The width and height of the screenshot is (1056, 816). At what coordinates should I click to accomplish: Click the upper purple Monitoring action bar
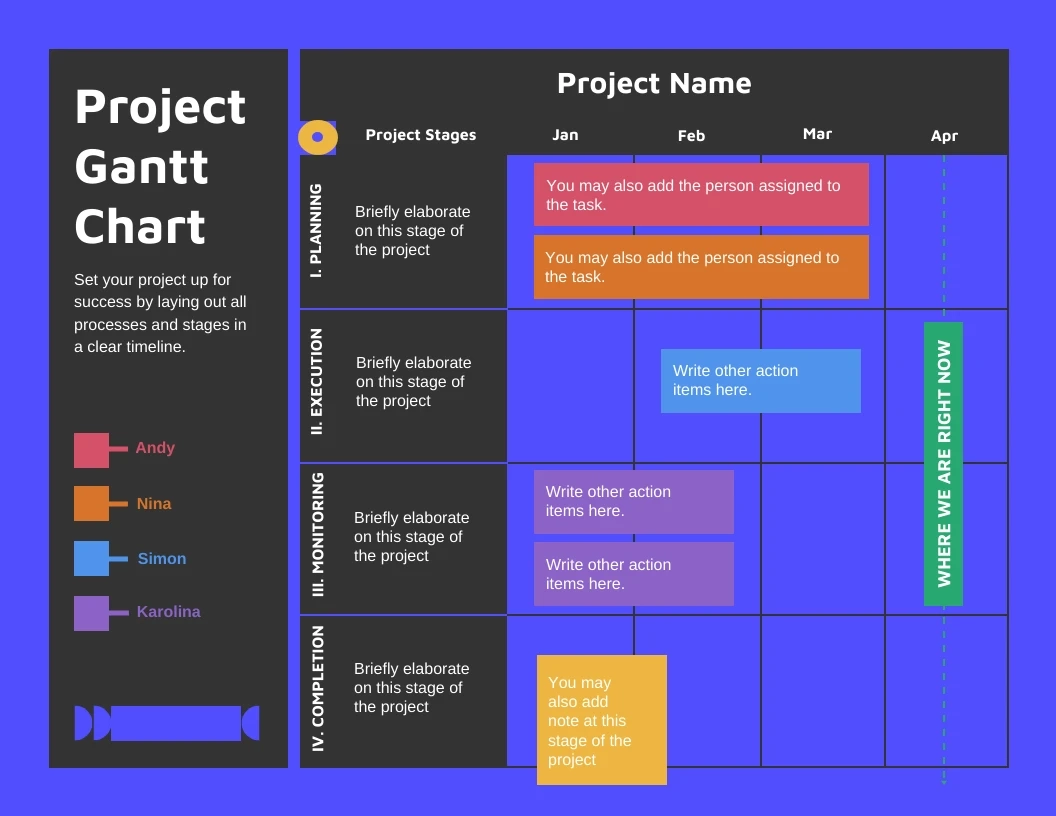(x=633, y=501)
